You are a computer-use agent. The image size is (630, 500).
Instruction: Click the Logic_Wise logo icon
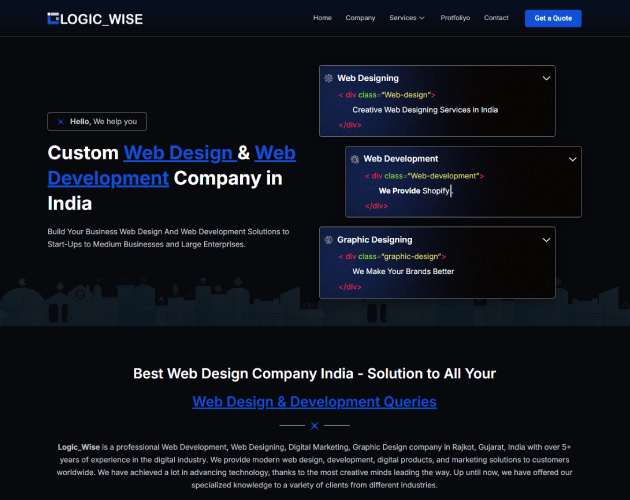pyautogui.click(x=53, y=18)
